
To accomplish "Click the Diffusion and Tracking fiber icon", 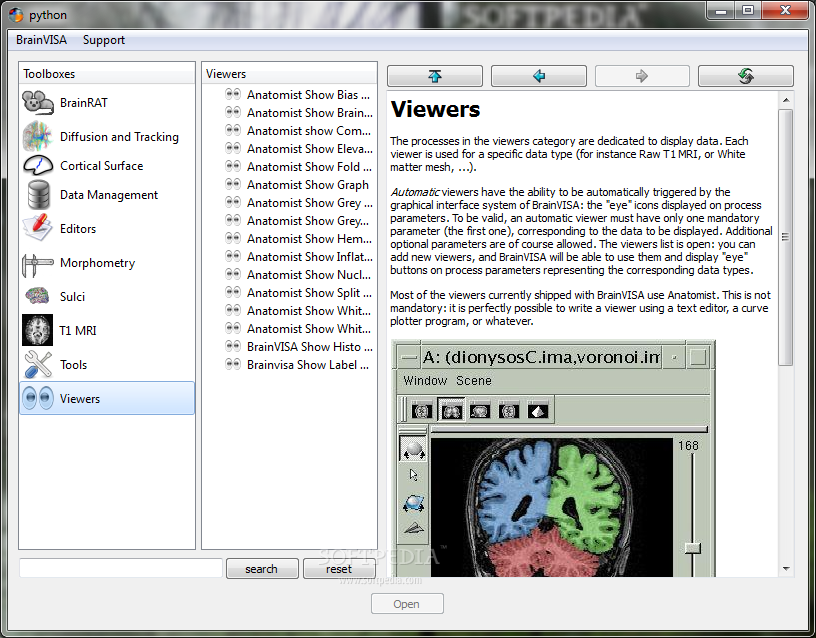I will [x=37, y=136].
